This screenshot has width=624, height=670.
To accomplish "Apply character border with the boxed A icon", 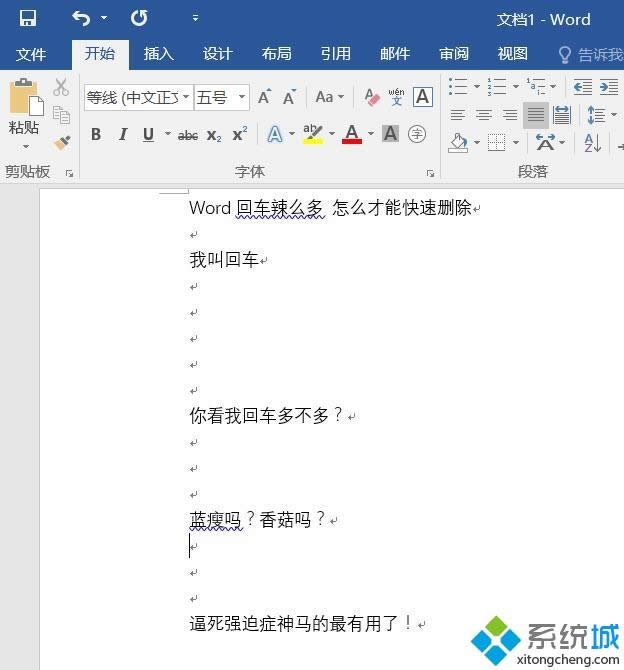I will [423, 97].
